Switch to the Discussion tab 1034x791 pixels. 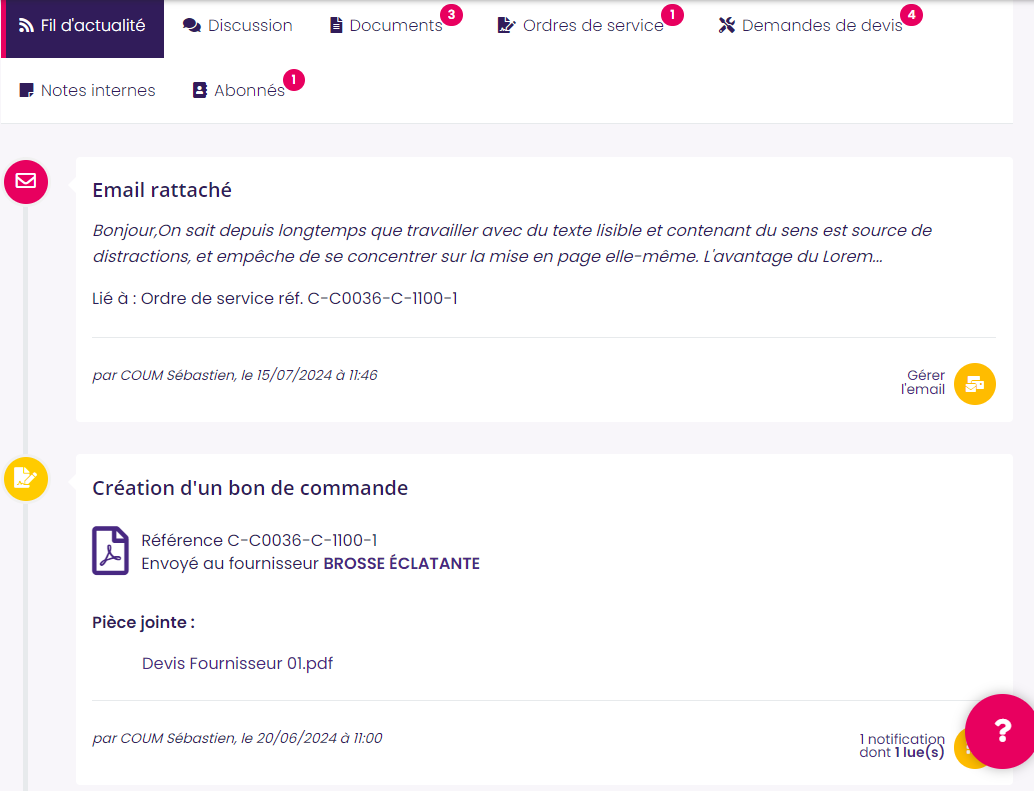coord(237,26)
